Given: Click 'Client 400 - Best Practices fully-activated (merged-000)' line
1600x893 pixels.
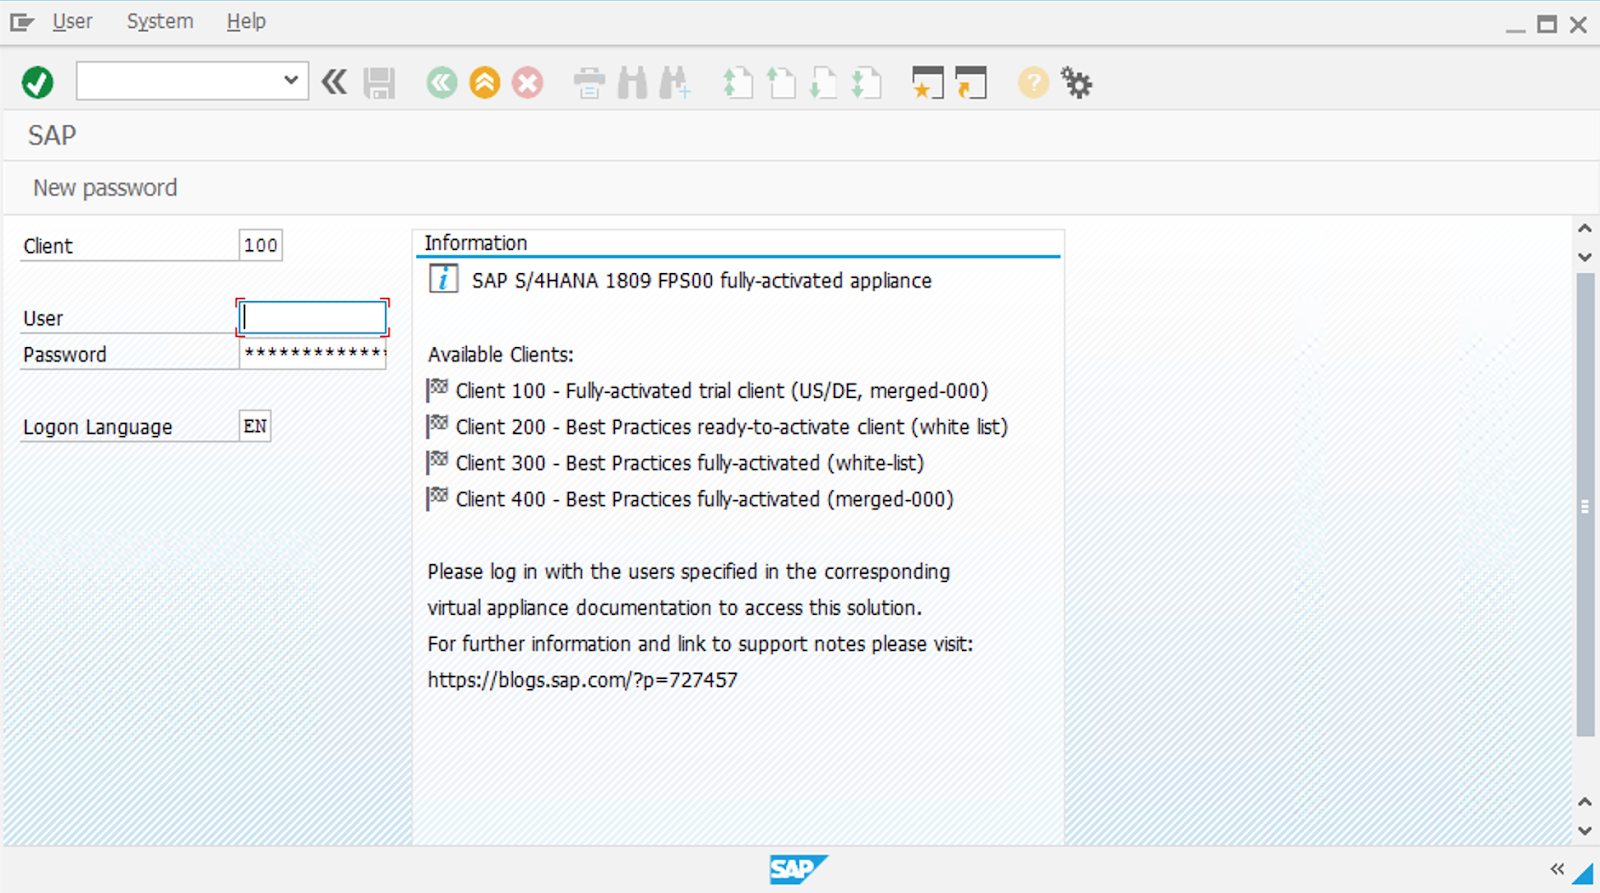Looking at the screenshot, I should (x=705, y=498).
